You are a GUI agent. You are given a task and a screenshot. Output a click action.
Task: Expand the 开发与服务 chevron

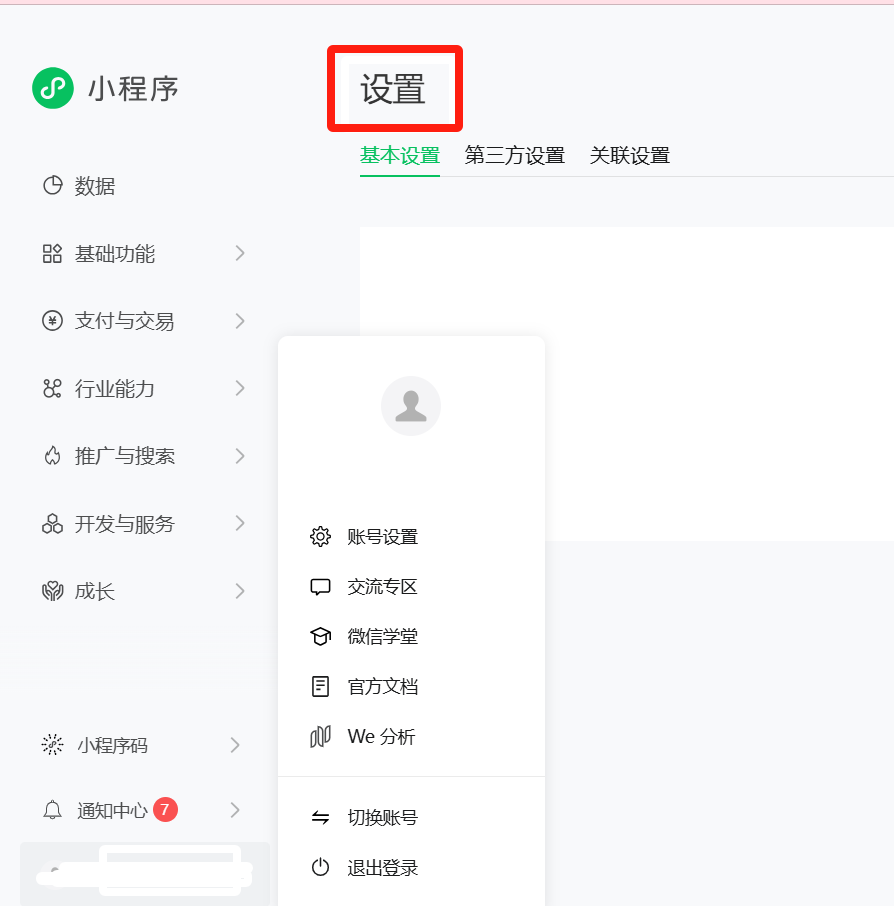point(240,523)
